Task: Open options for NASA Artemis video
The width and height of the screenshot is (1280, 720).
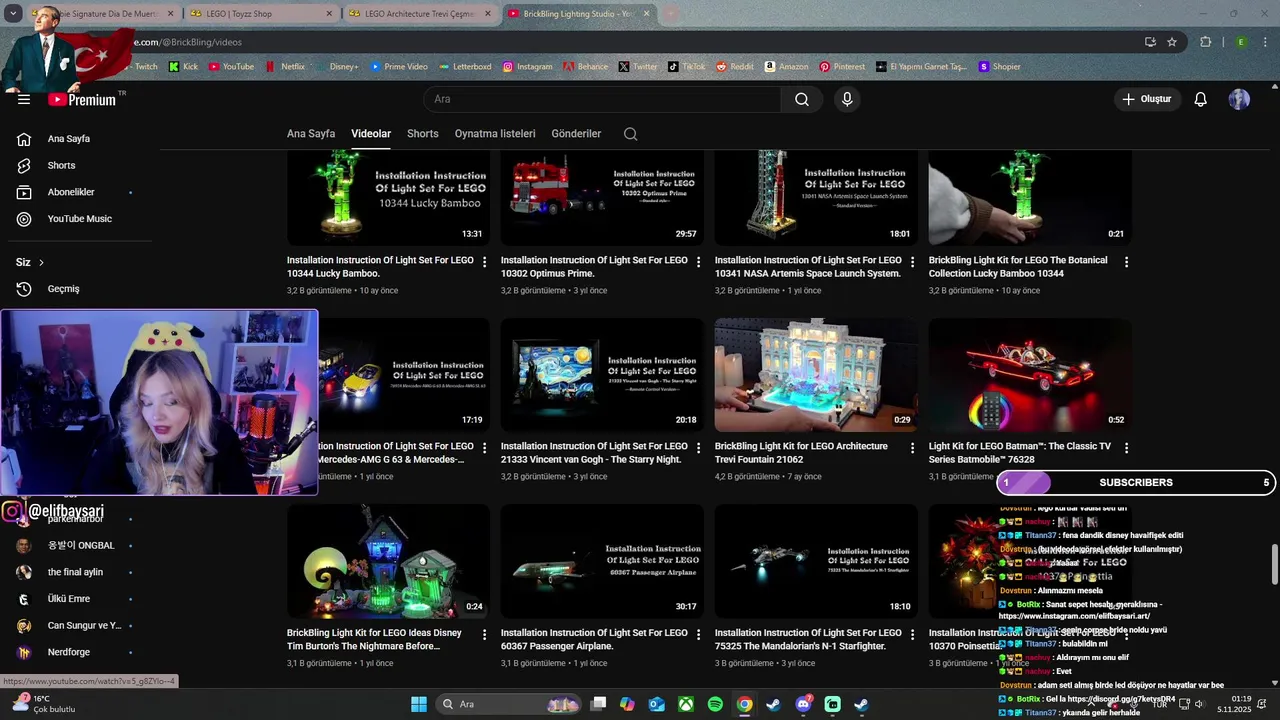Action: tap(912, 262)
